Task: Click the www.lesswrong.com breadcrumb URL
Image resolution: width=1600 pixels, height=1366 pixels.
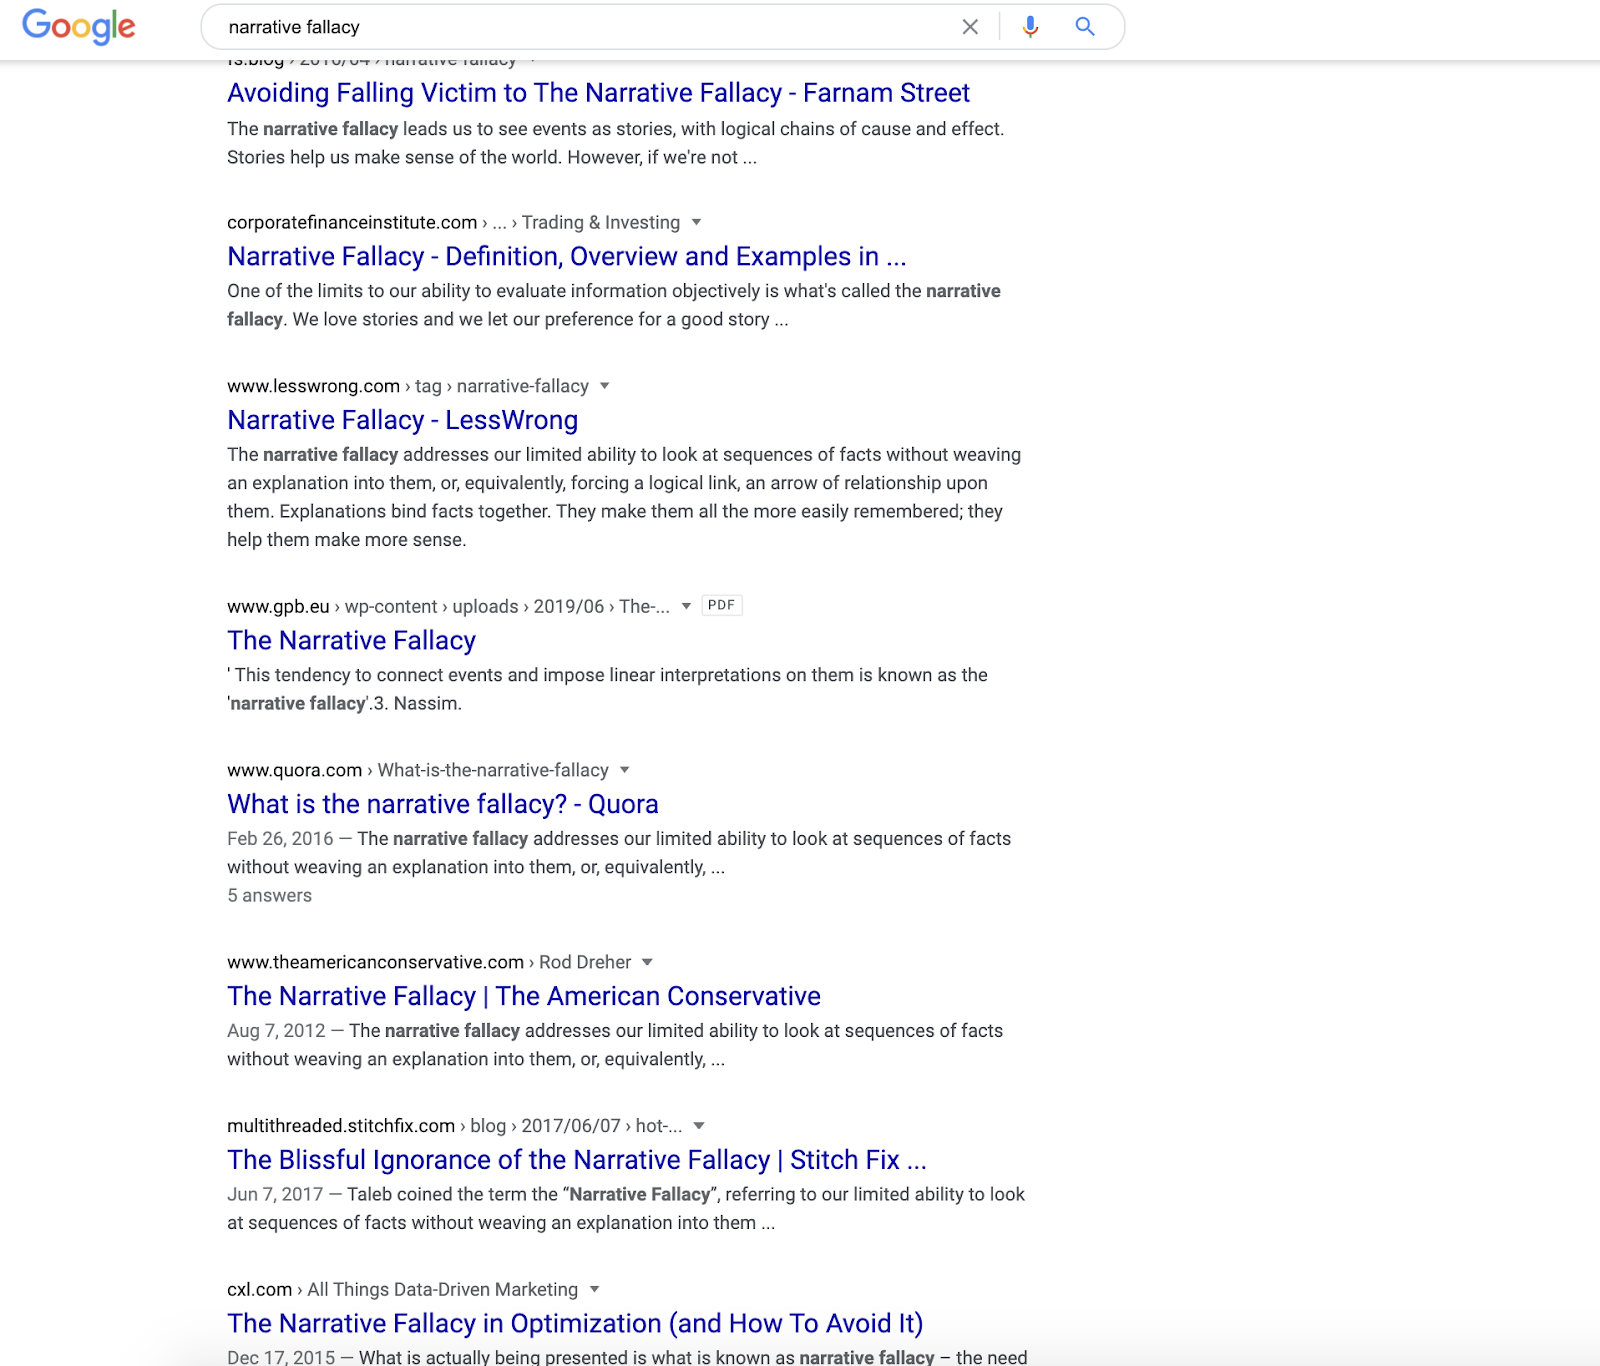Action: [408, 386]
